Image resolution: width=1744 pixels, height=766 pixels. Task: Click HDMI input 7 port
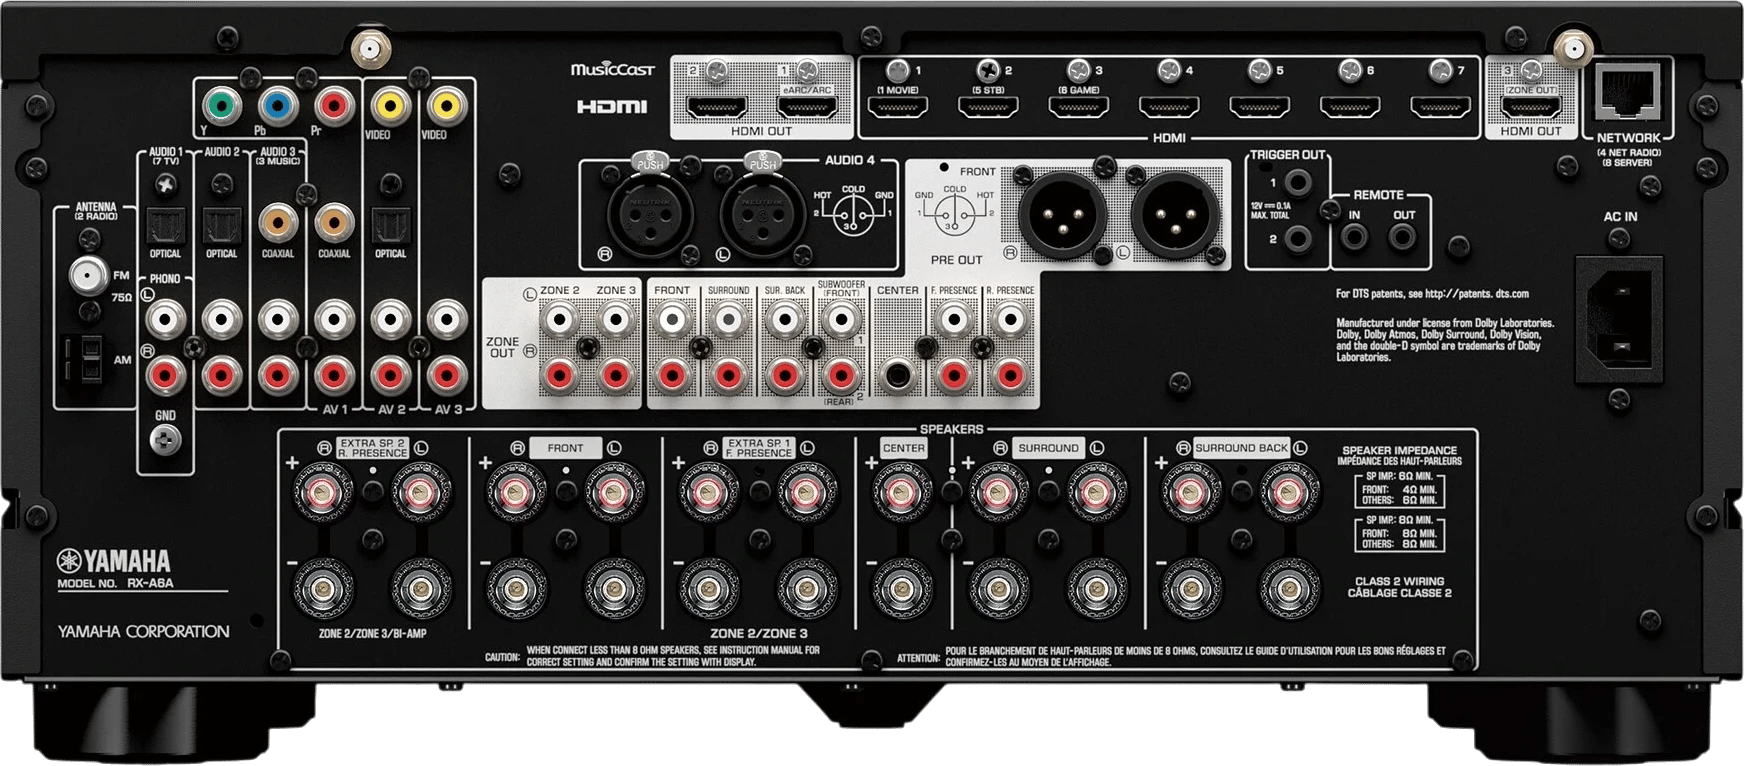(1440, 106)
